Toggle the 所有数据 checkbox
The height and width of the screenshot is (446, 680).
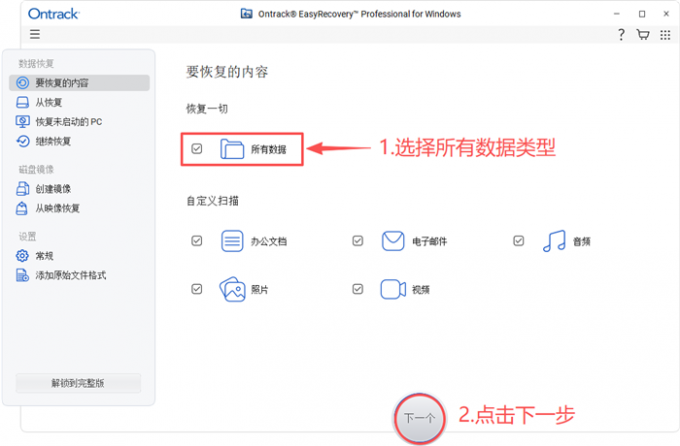[x=197, y=149]
